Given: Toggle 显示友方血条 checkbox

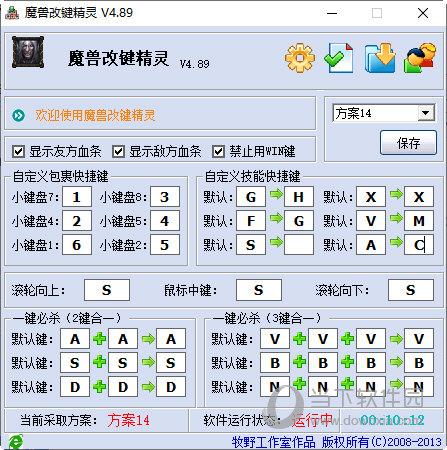Looking at the screenshot, I should (x=18, y=152).
